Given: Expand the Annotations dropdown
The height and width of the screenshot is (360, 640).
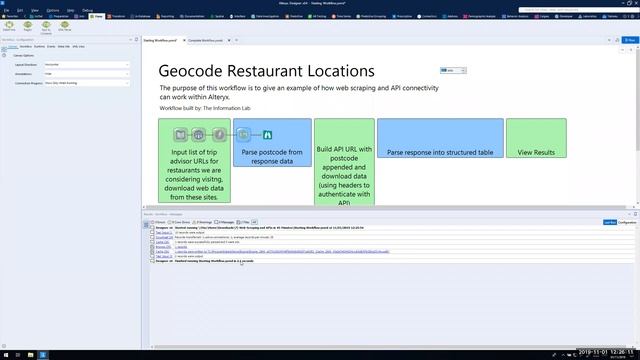Looking at the screenshot, I should [87, 74].
